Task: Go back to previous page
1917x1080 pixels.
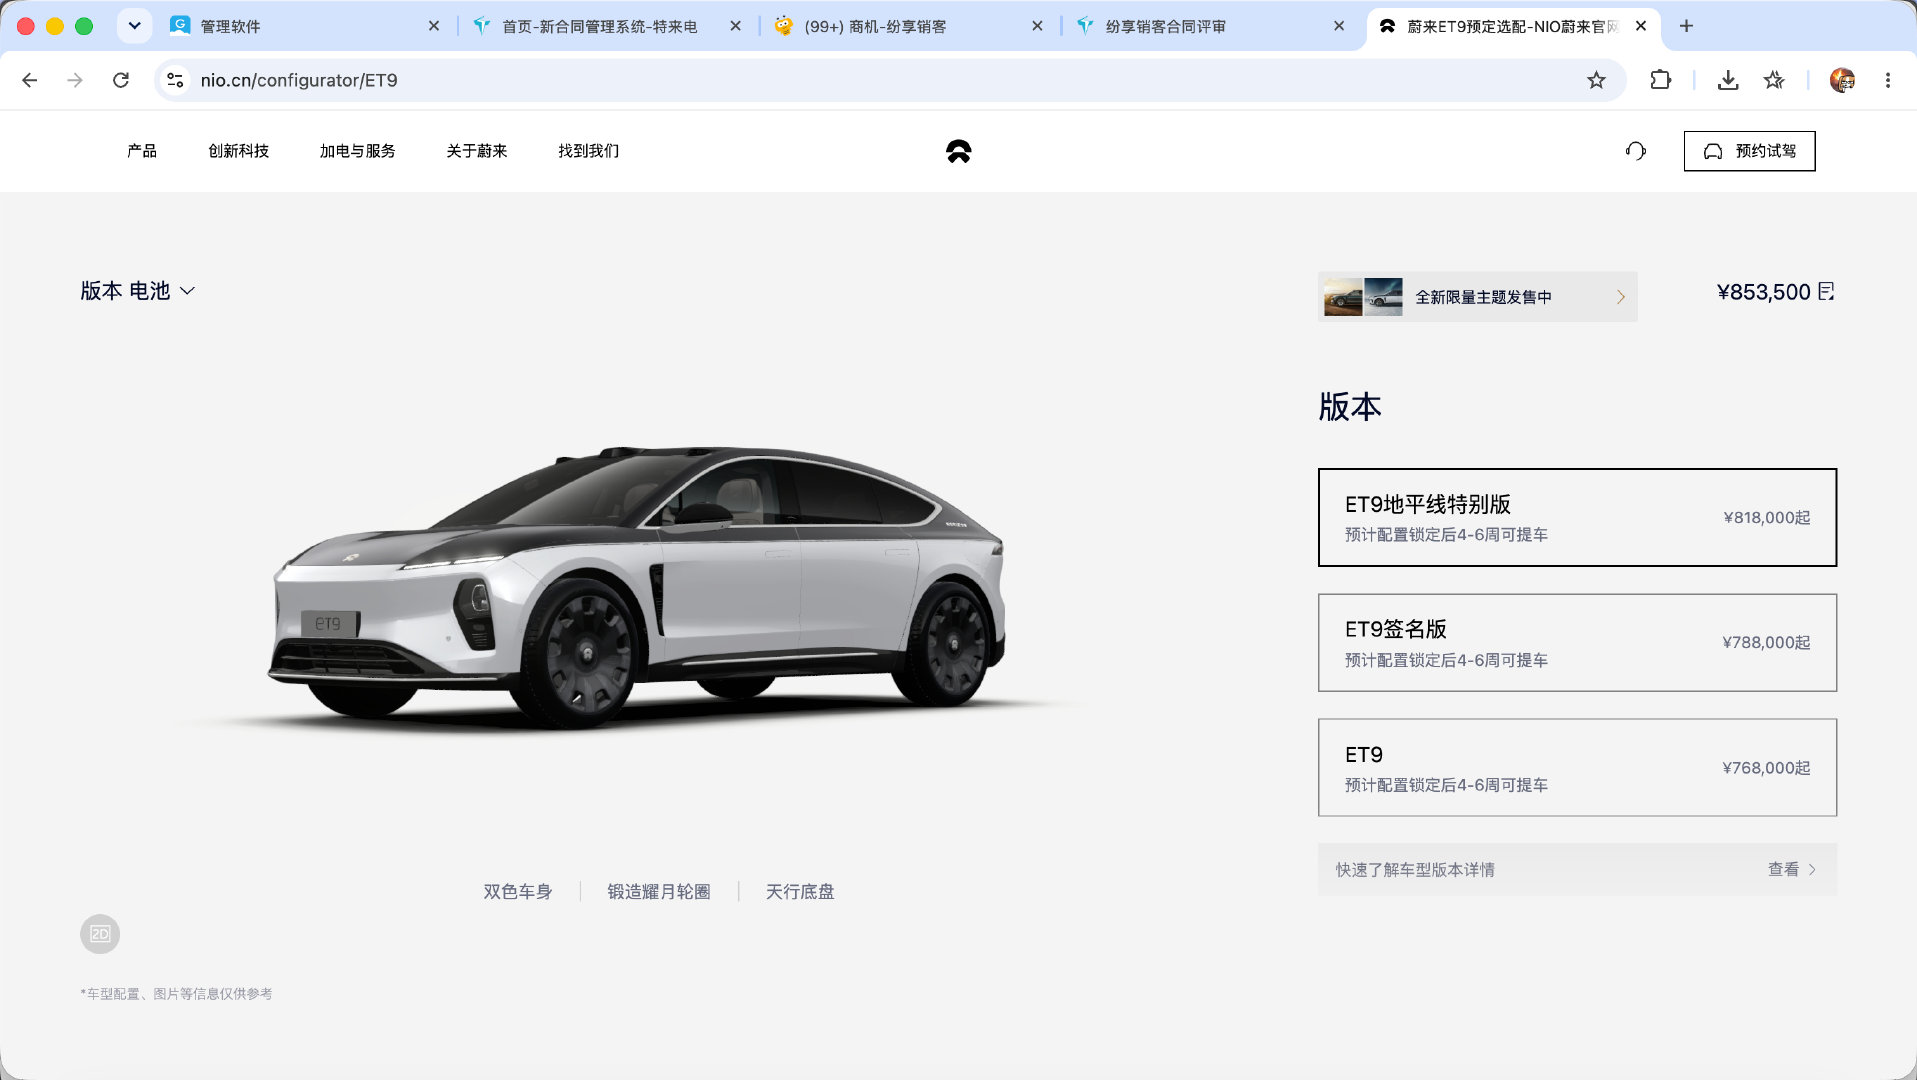Action: [30, 80]
